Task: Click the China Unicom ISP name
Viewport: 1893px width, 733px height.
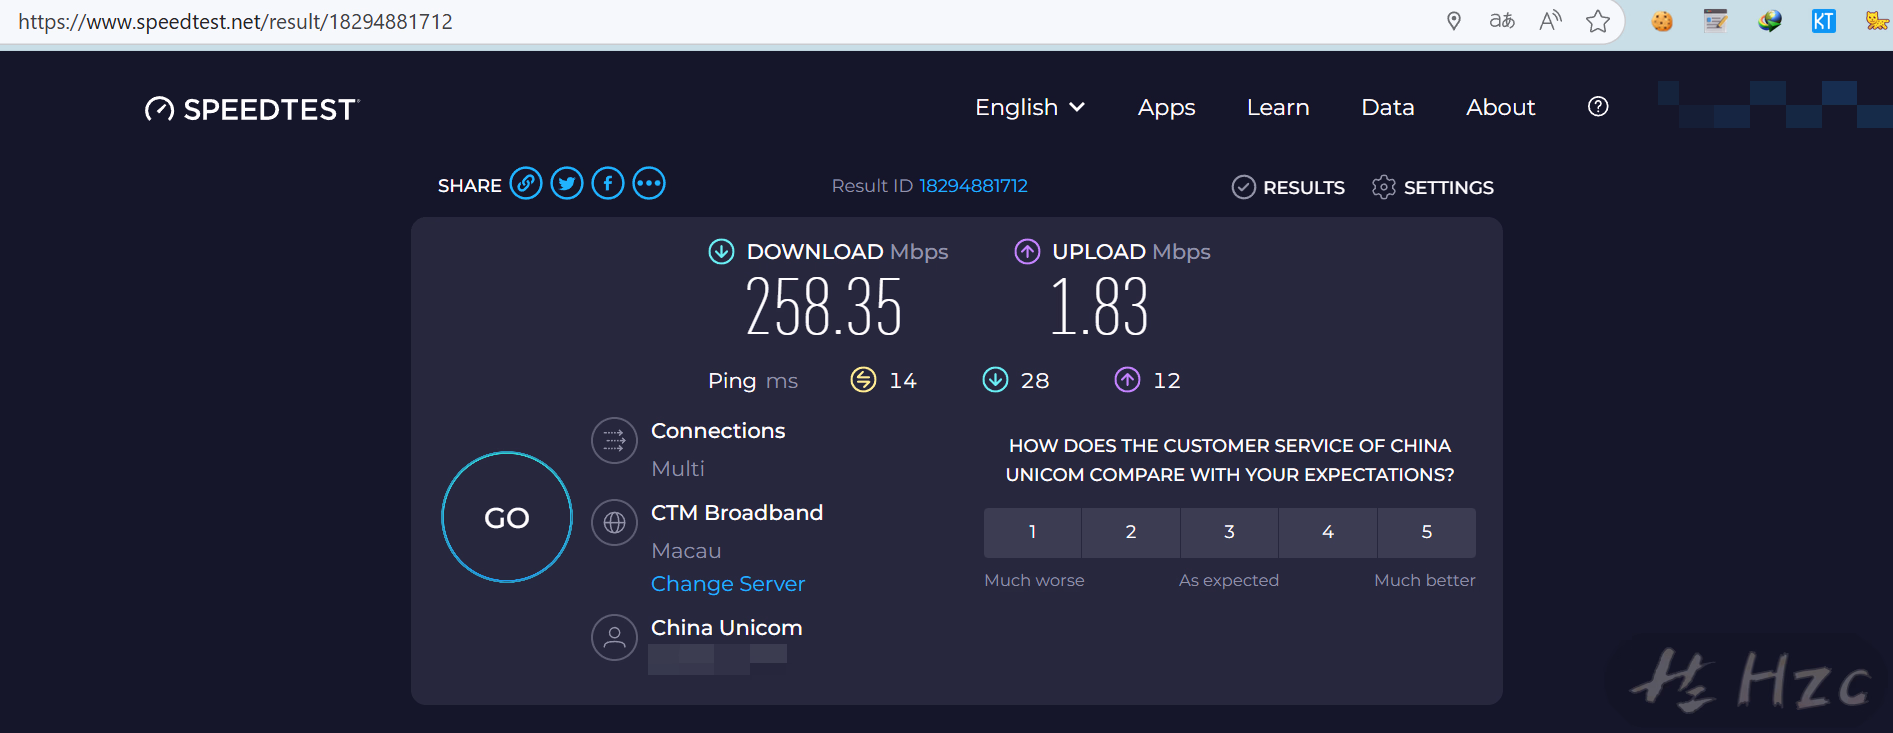Action: pos(727,628)
